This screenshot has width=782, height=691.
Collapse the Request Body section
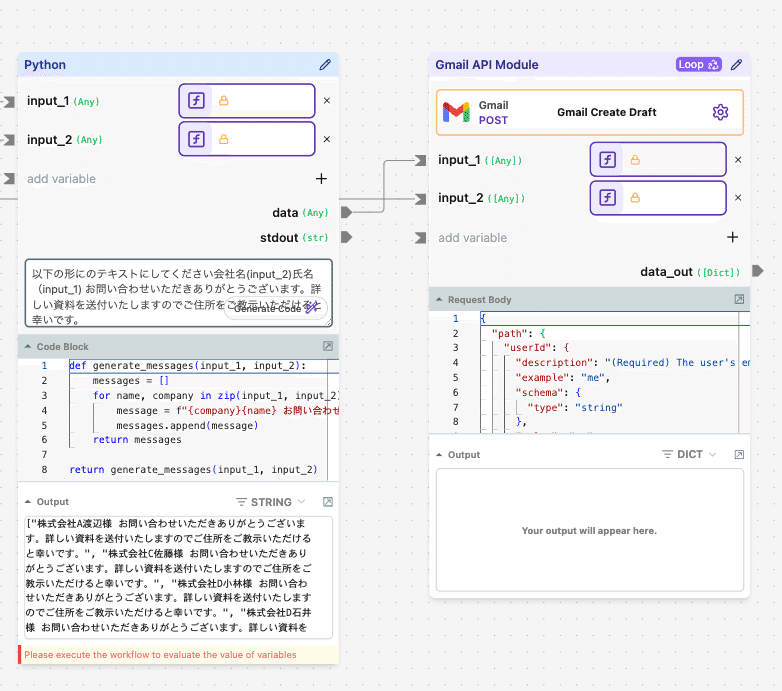click(438, 299)
